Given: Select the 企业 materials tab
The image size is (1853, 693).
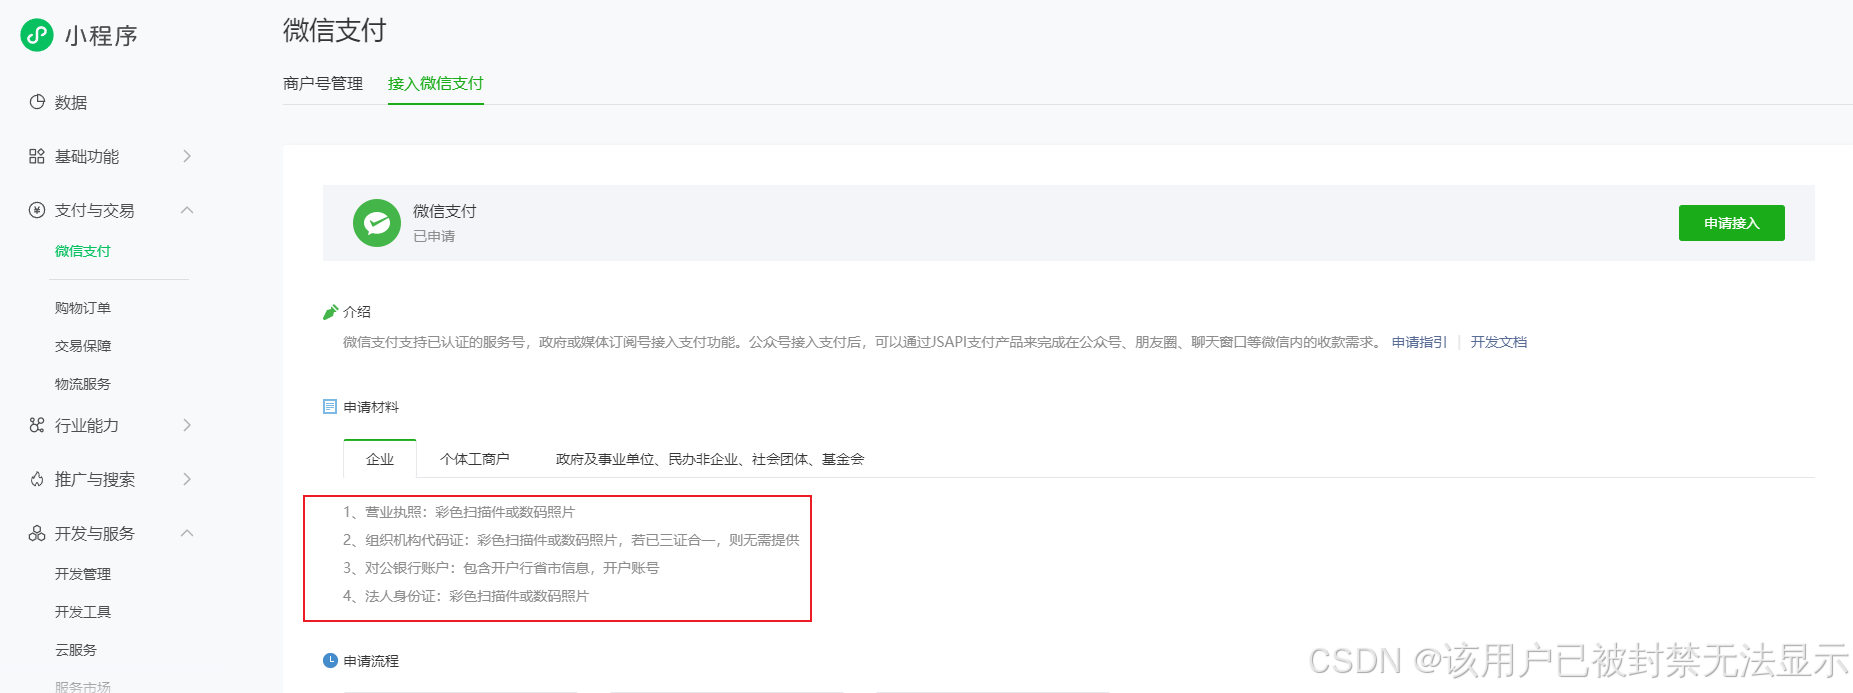Looking at the screenshot, I should [380, 459].
